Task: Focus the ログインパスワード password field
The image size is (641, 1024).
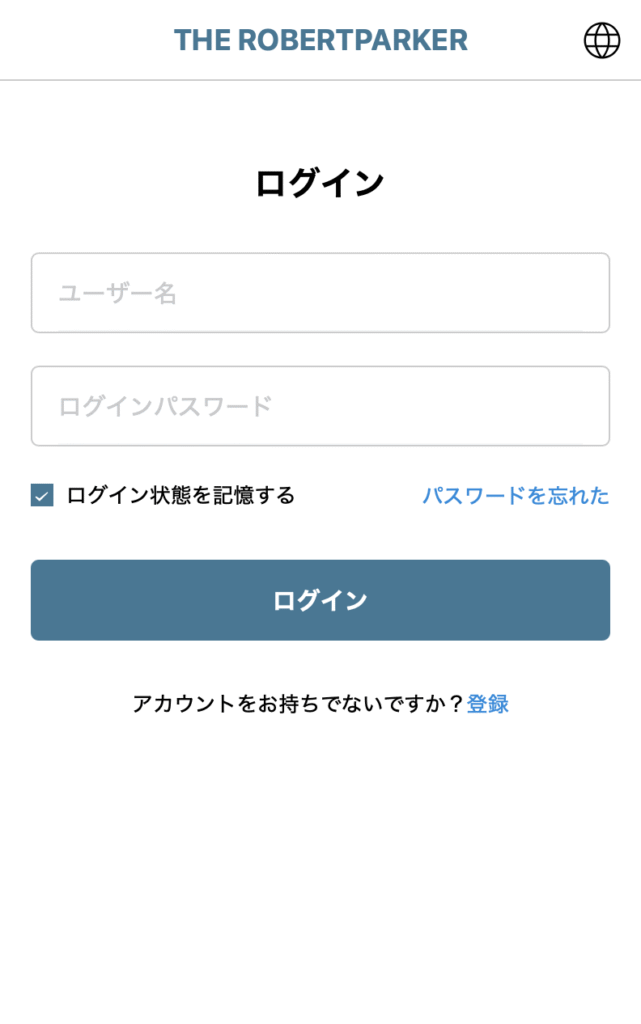Action: pos(320,406)
